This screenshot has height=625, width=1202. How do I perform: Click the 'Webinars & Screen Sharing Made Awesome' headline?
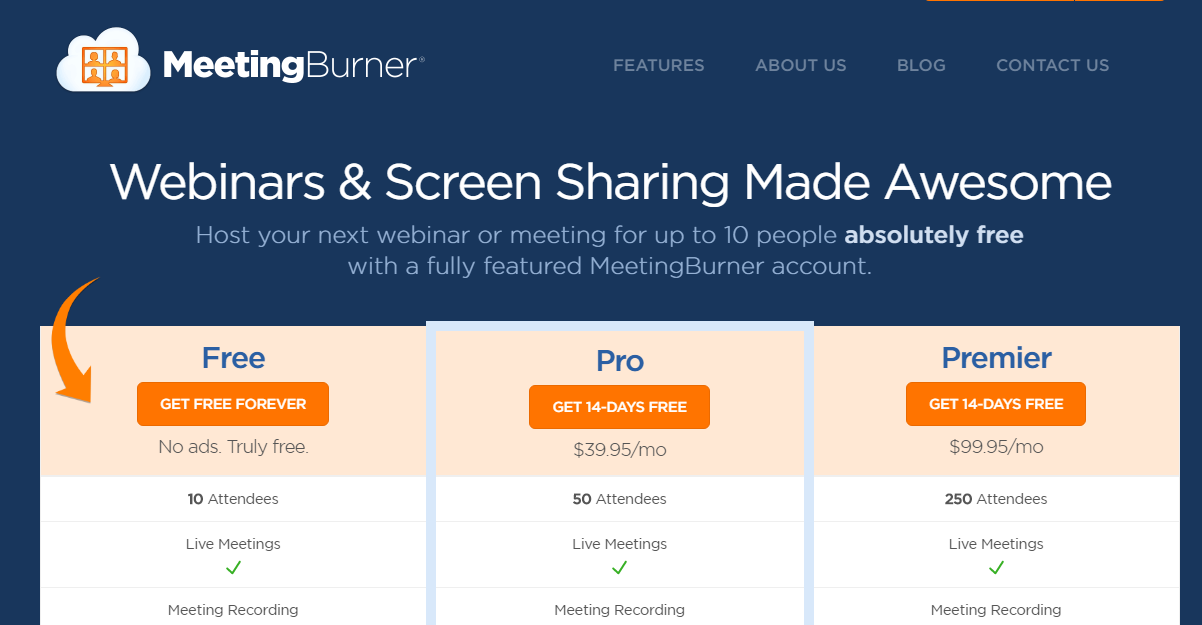pos(610,183)
